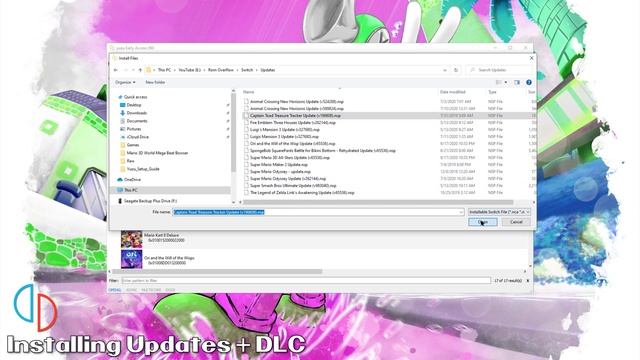Viewport: 640px width, 360px height.
Task: Open the help question mark icon
Action: (529, 82)
